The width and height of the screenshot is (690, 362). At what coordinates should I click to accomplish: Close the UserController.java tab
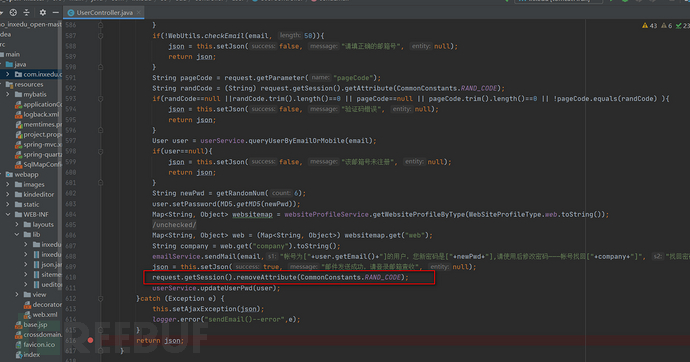point(139,13)
